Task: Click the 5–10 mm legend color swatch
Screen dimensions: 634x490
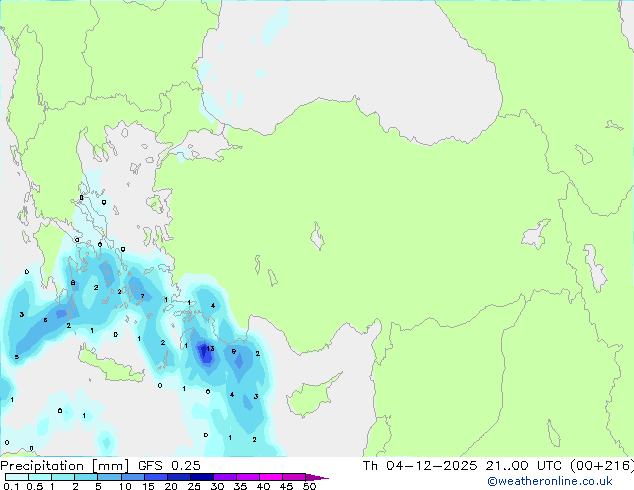Action: [109, 477]
